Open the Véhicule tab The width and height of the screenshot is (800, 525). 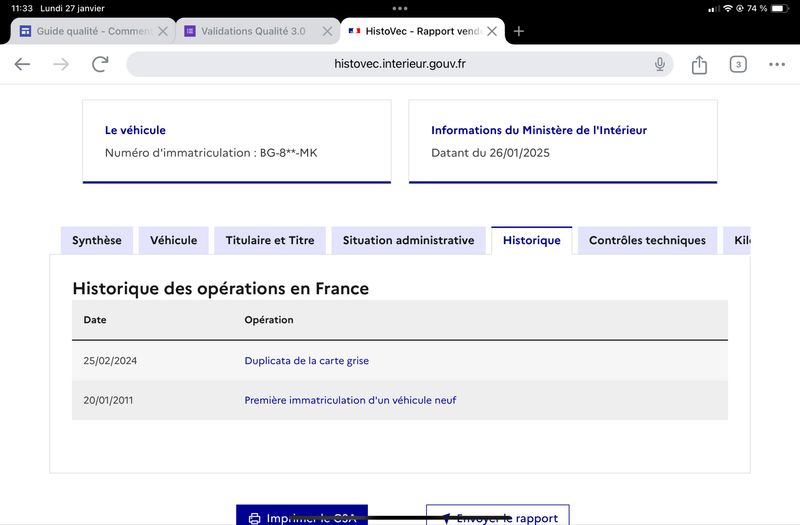tap(173, 240)
